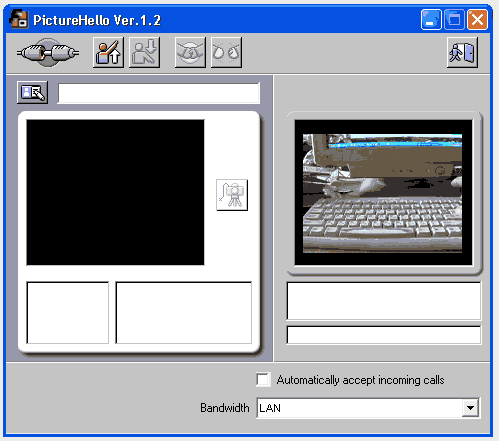Click the small left text box under remote video
Viewport: 499px width, 441px height.
pyautogui.click(x=68, y=313)
